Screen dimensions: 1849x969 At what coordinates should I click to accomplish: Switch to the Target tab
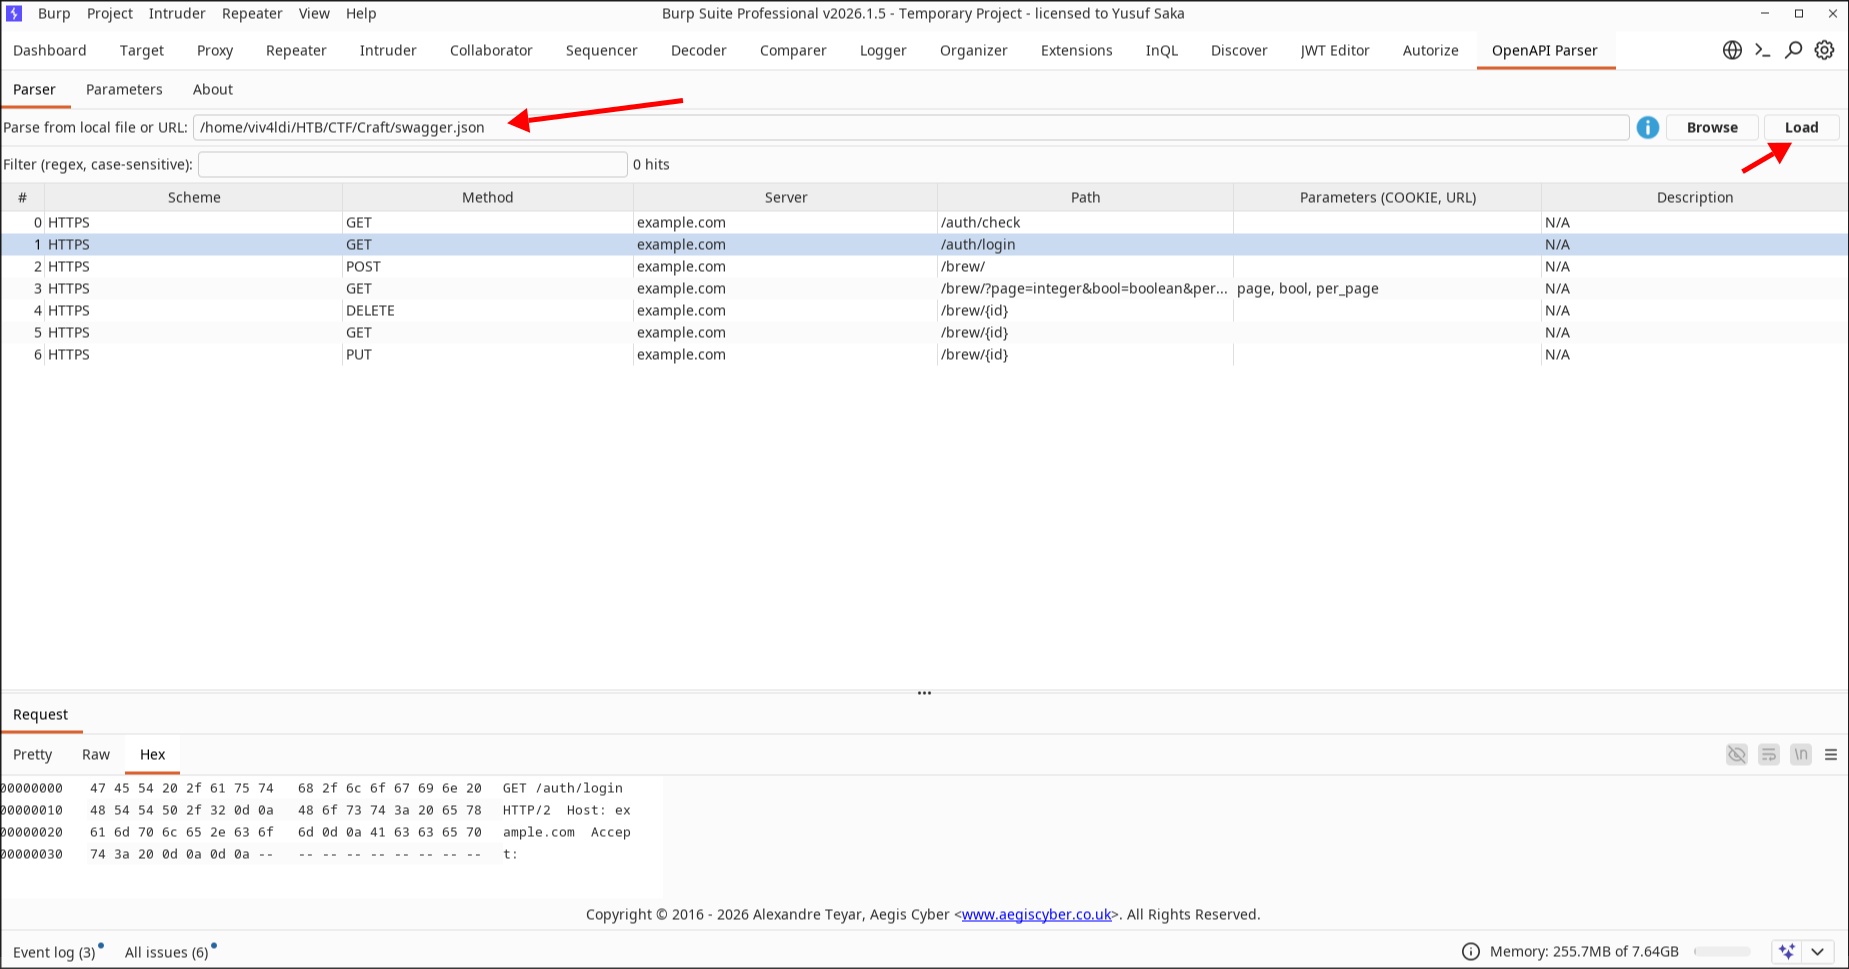[142, 50]
